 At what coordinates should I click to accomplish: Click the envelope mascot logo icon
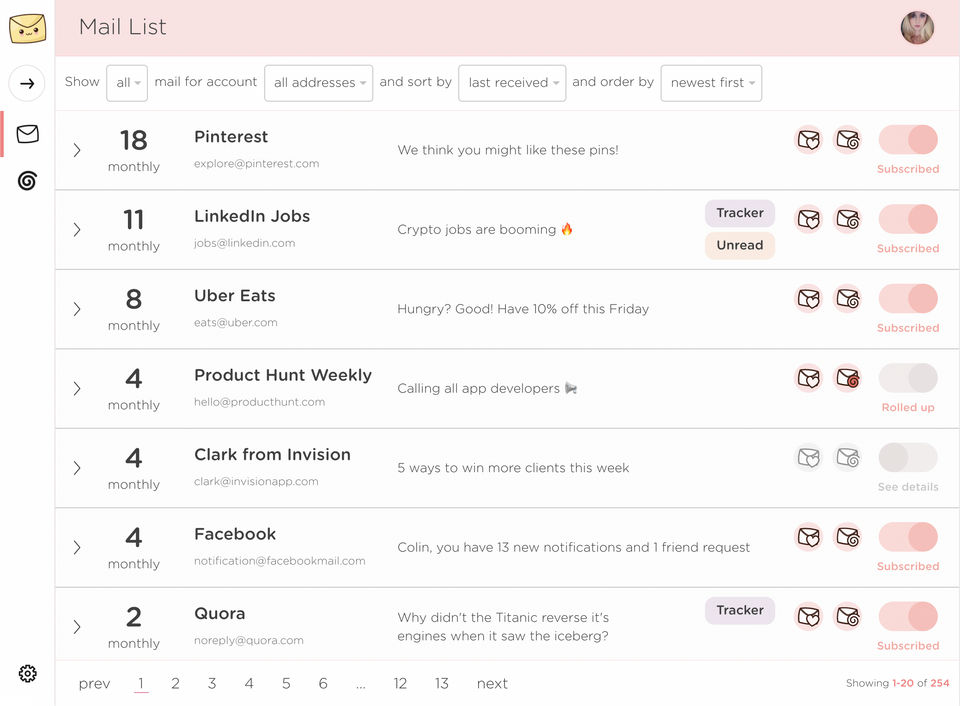[27, 28]
